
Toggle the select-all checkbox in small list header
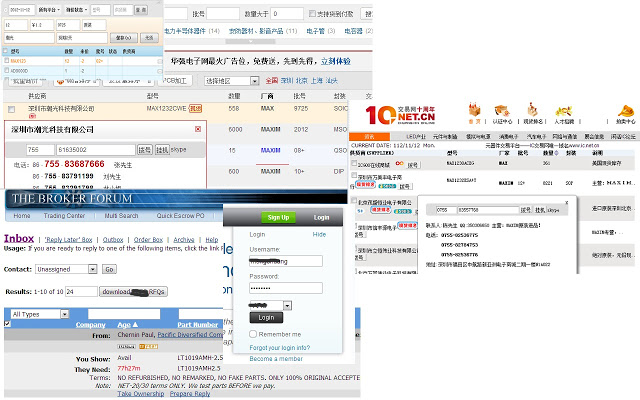[x=5, y=51]
